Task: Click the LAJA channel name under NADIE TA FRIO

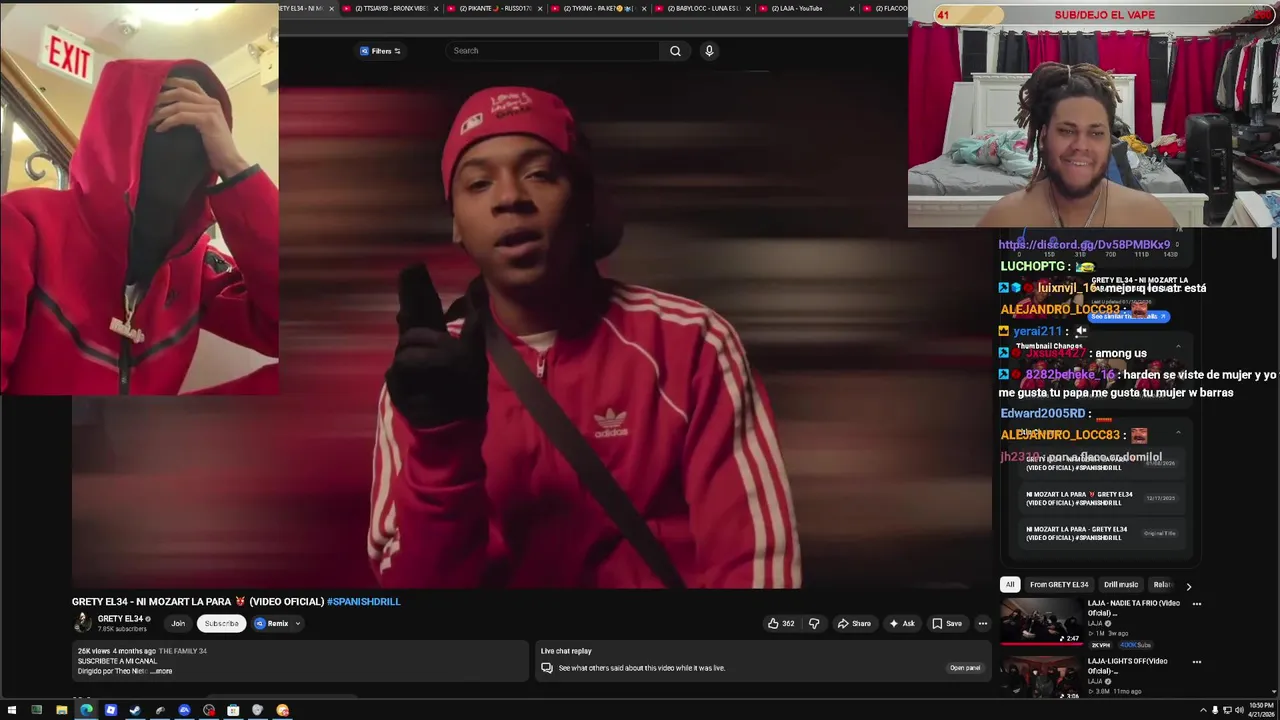Action: click(1097, 623)
